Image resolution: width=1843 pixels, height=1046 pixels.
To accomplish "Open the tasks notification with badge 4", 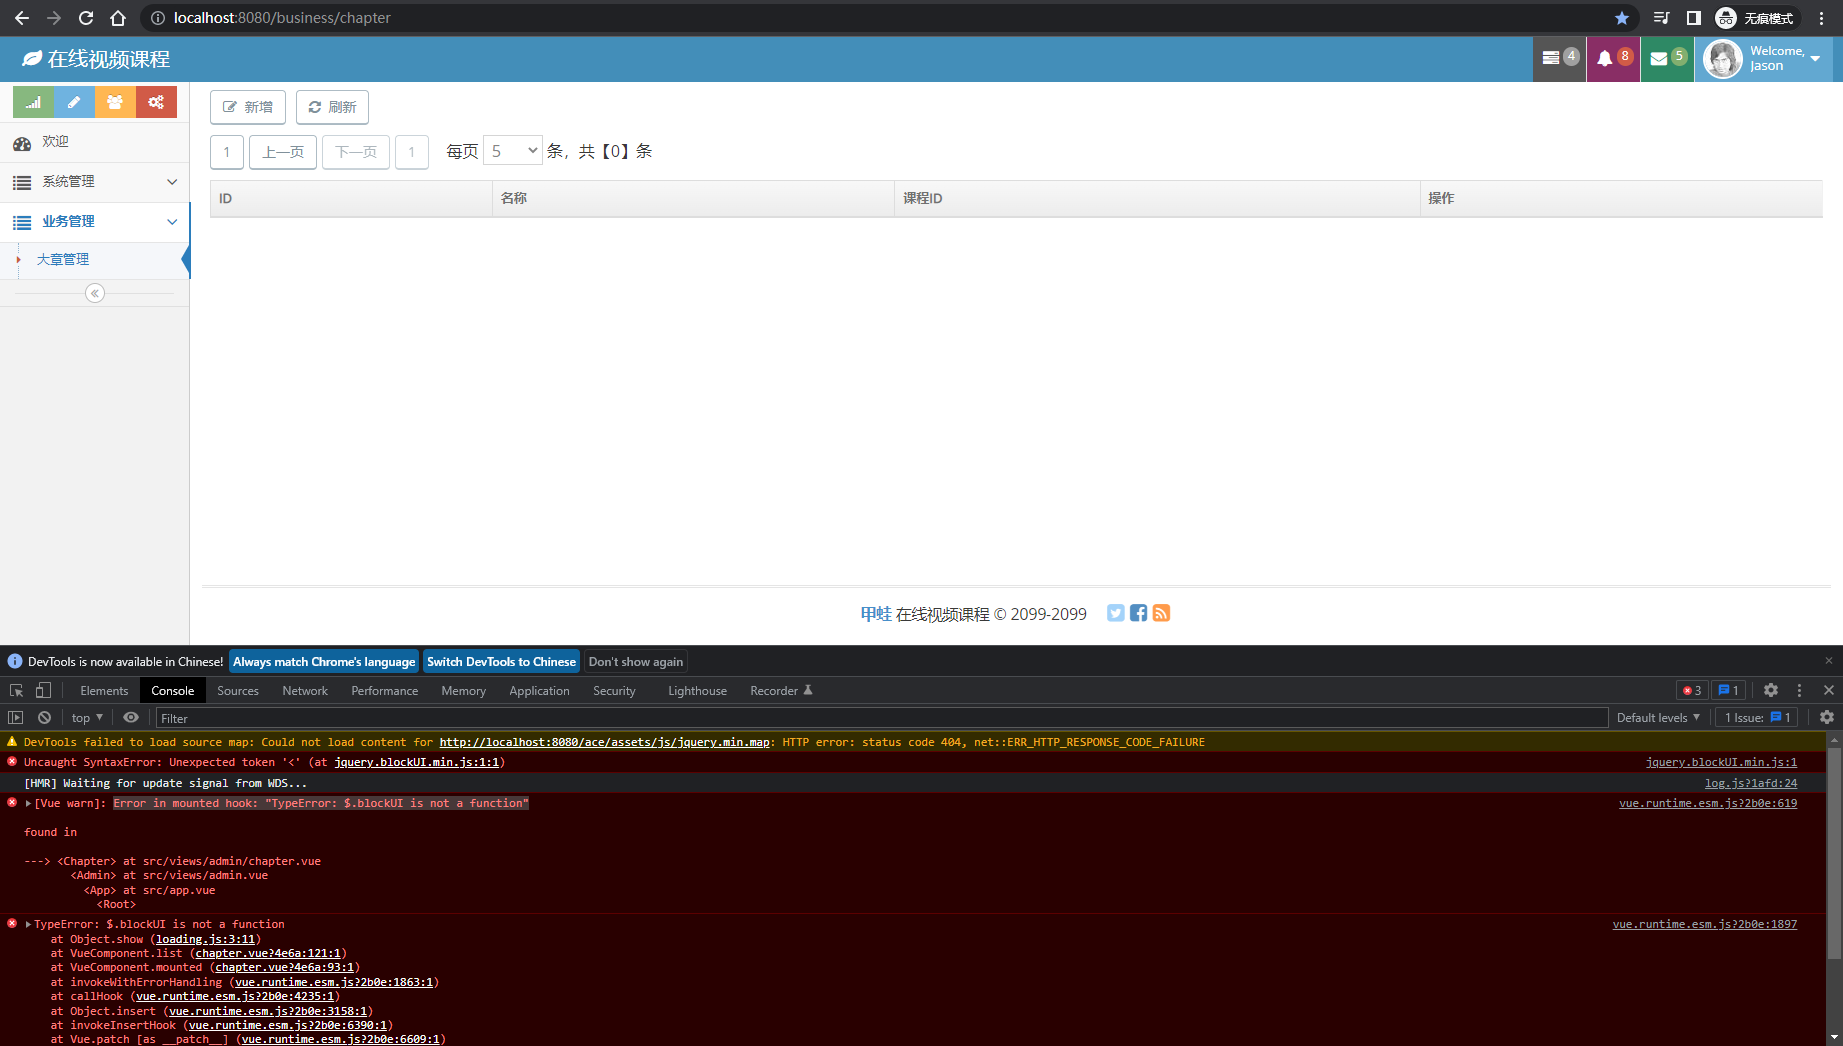I will pos(1559,59).
